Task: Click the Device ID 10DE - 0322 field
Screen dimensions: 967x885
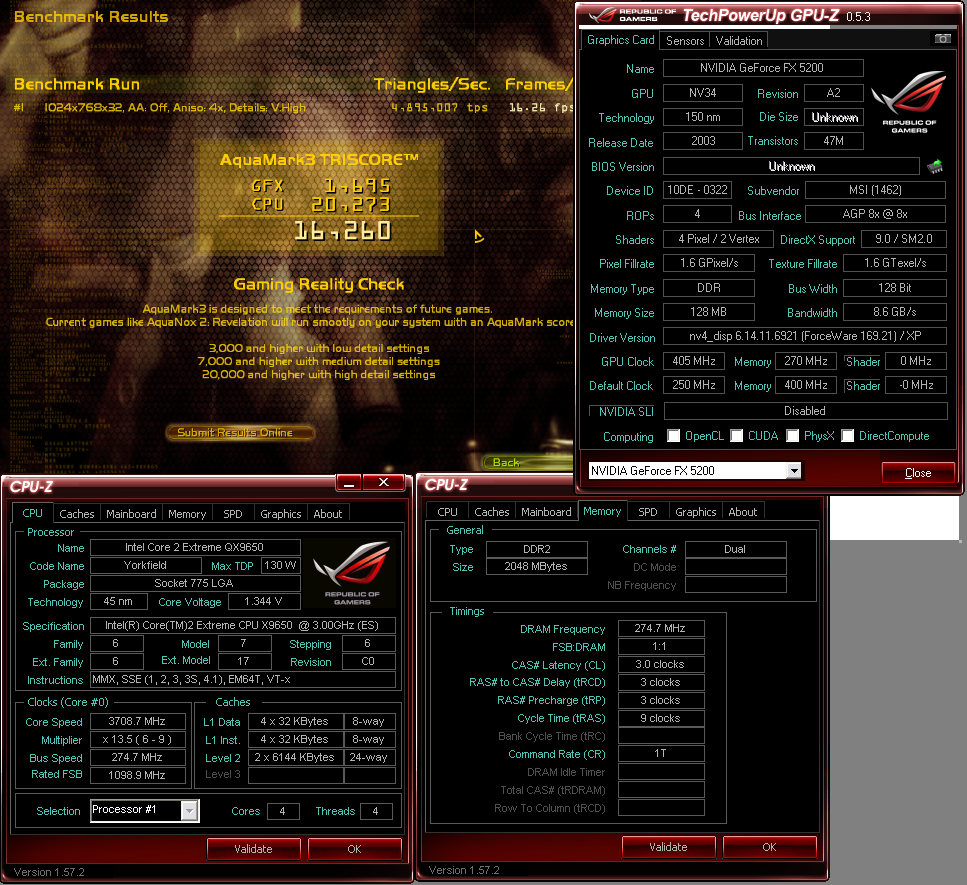Action: click(x=697, y=190)
